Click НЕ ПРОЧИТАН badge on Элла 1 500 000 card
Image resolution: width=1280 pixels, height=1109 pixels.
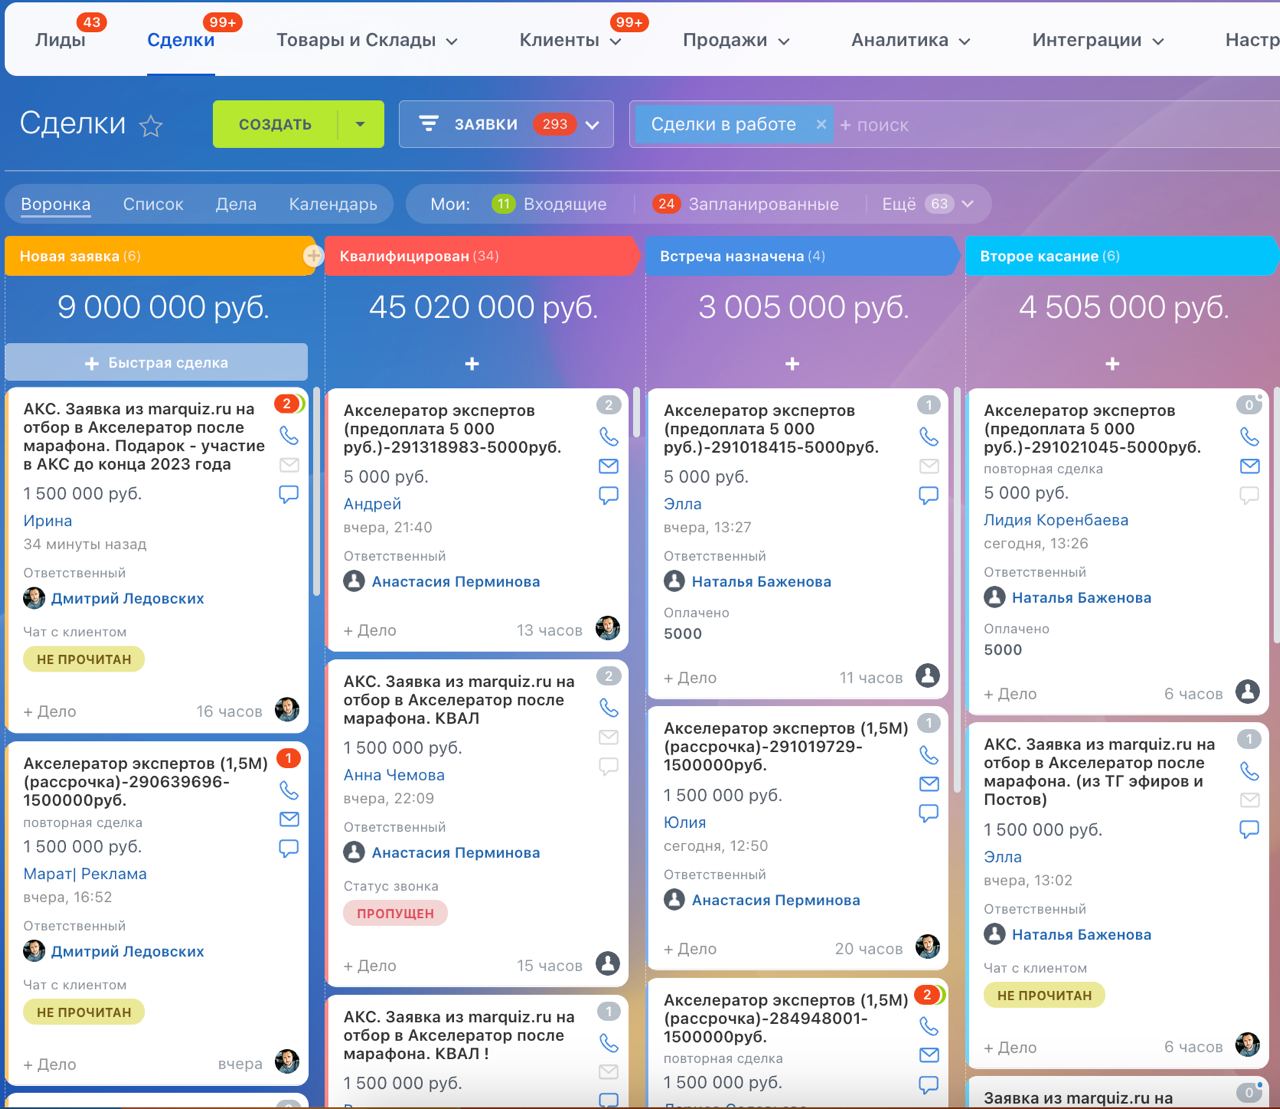[1044, 995]
